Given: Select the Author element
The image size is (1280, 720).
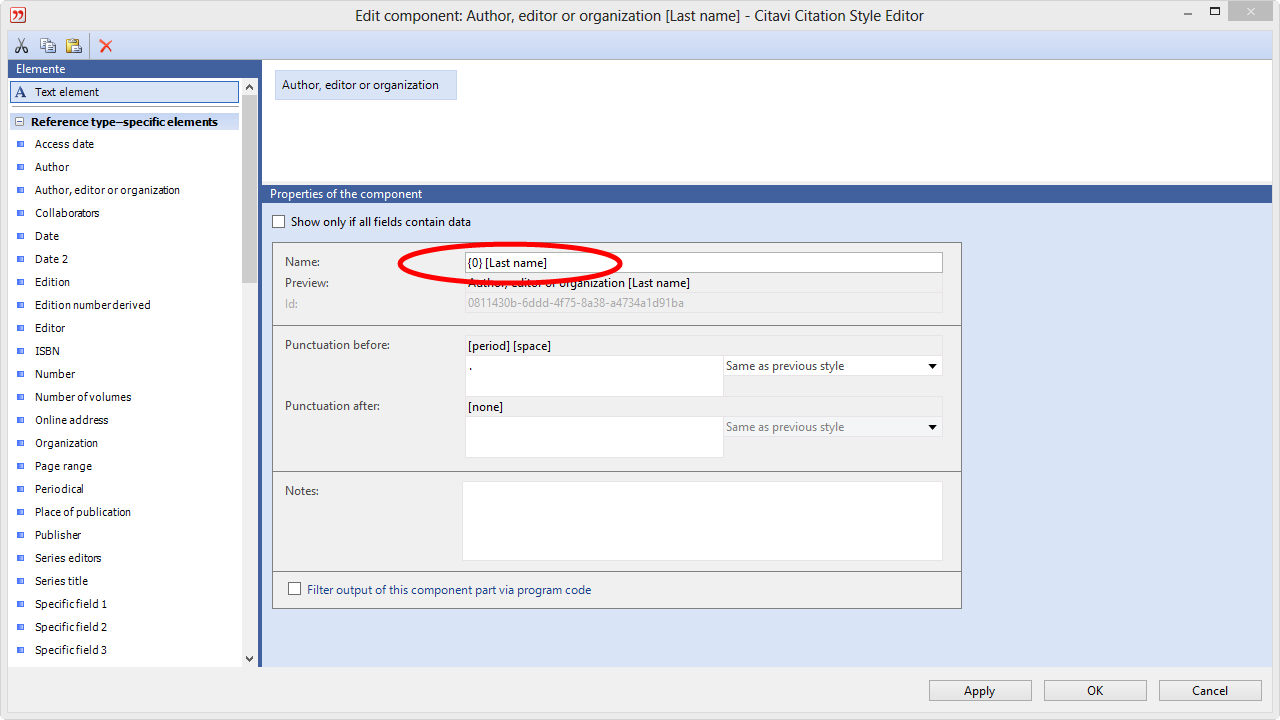Looking at the screenshot, I should [52, 167].
